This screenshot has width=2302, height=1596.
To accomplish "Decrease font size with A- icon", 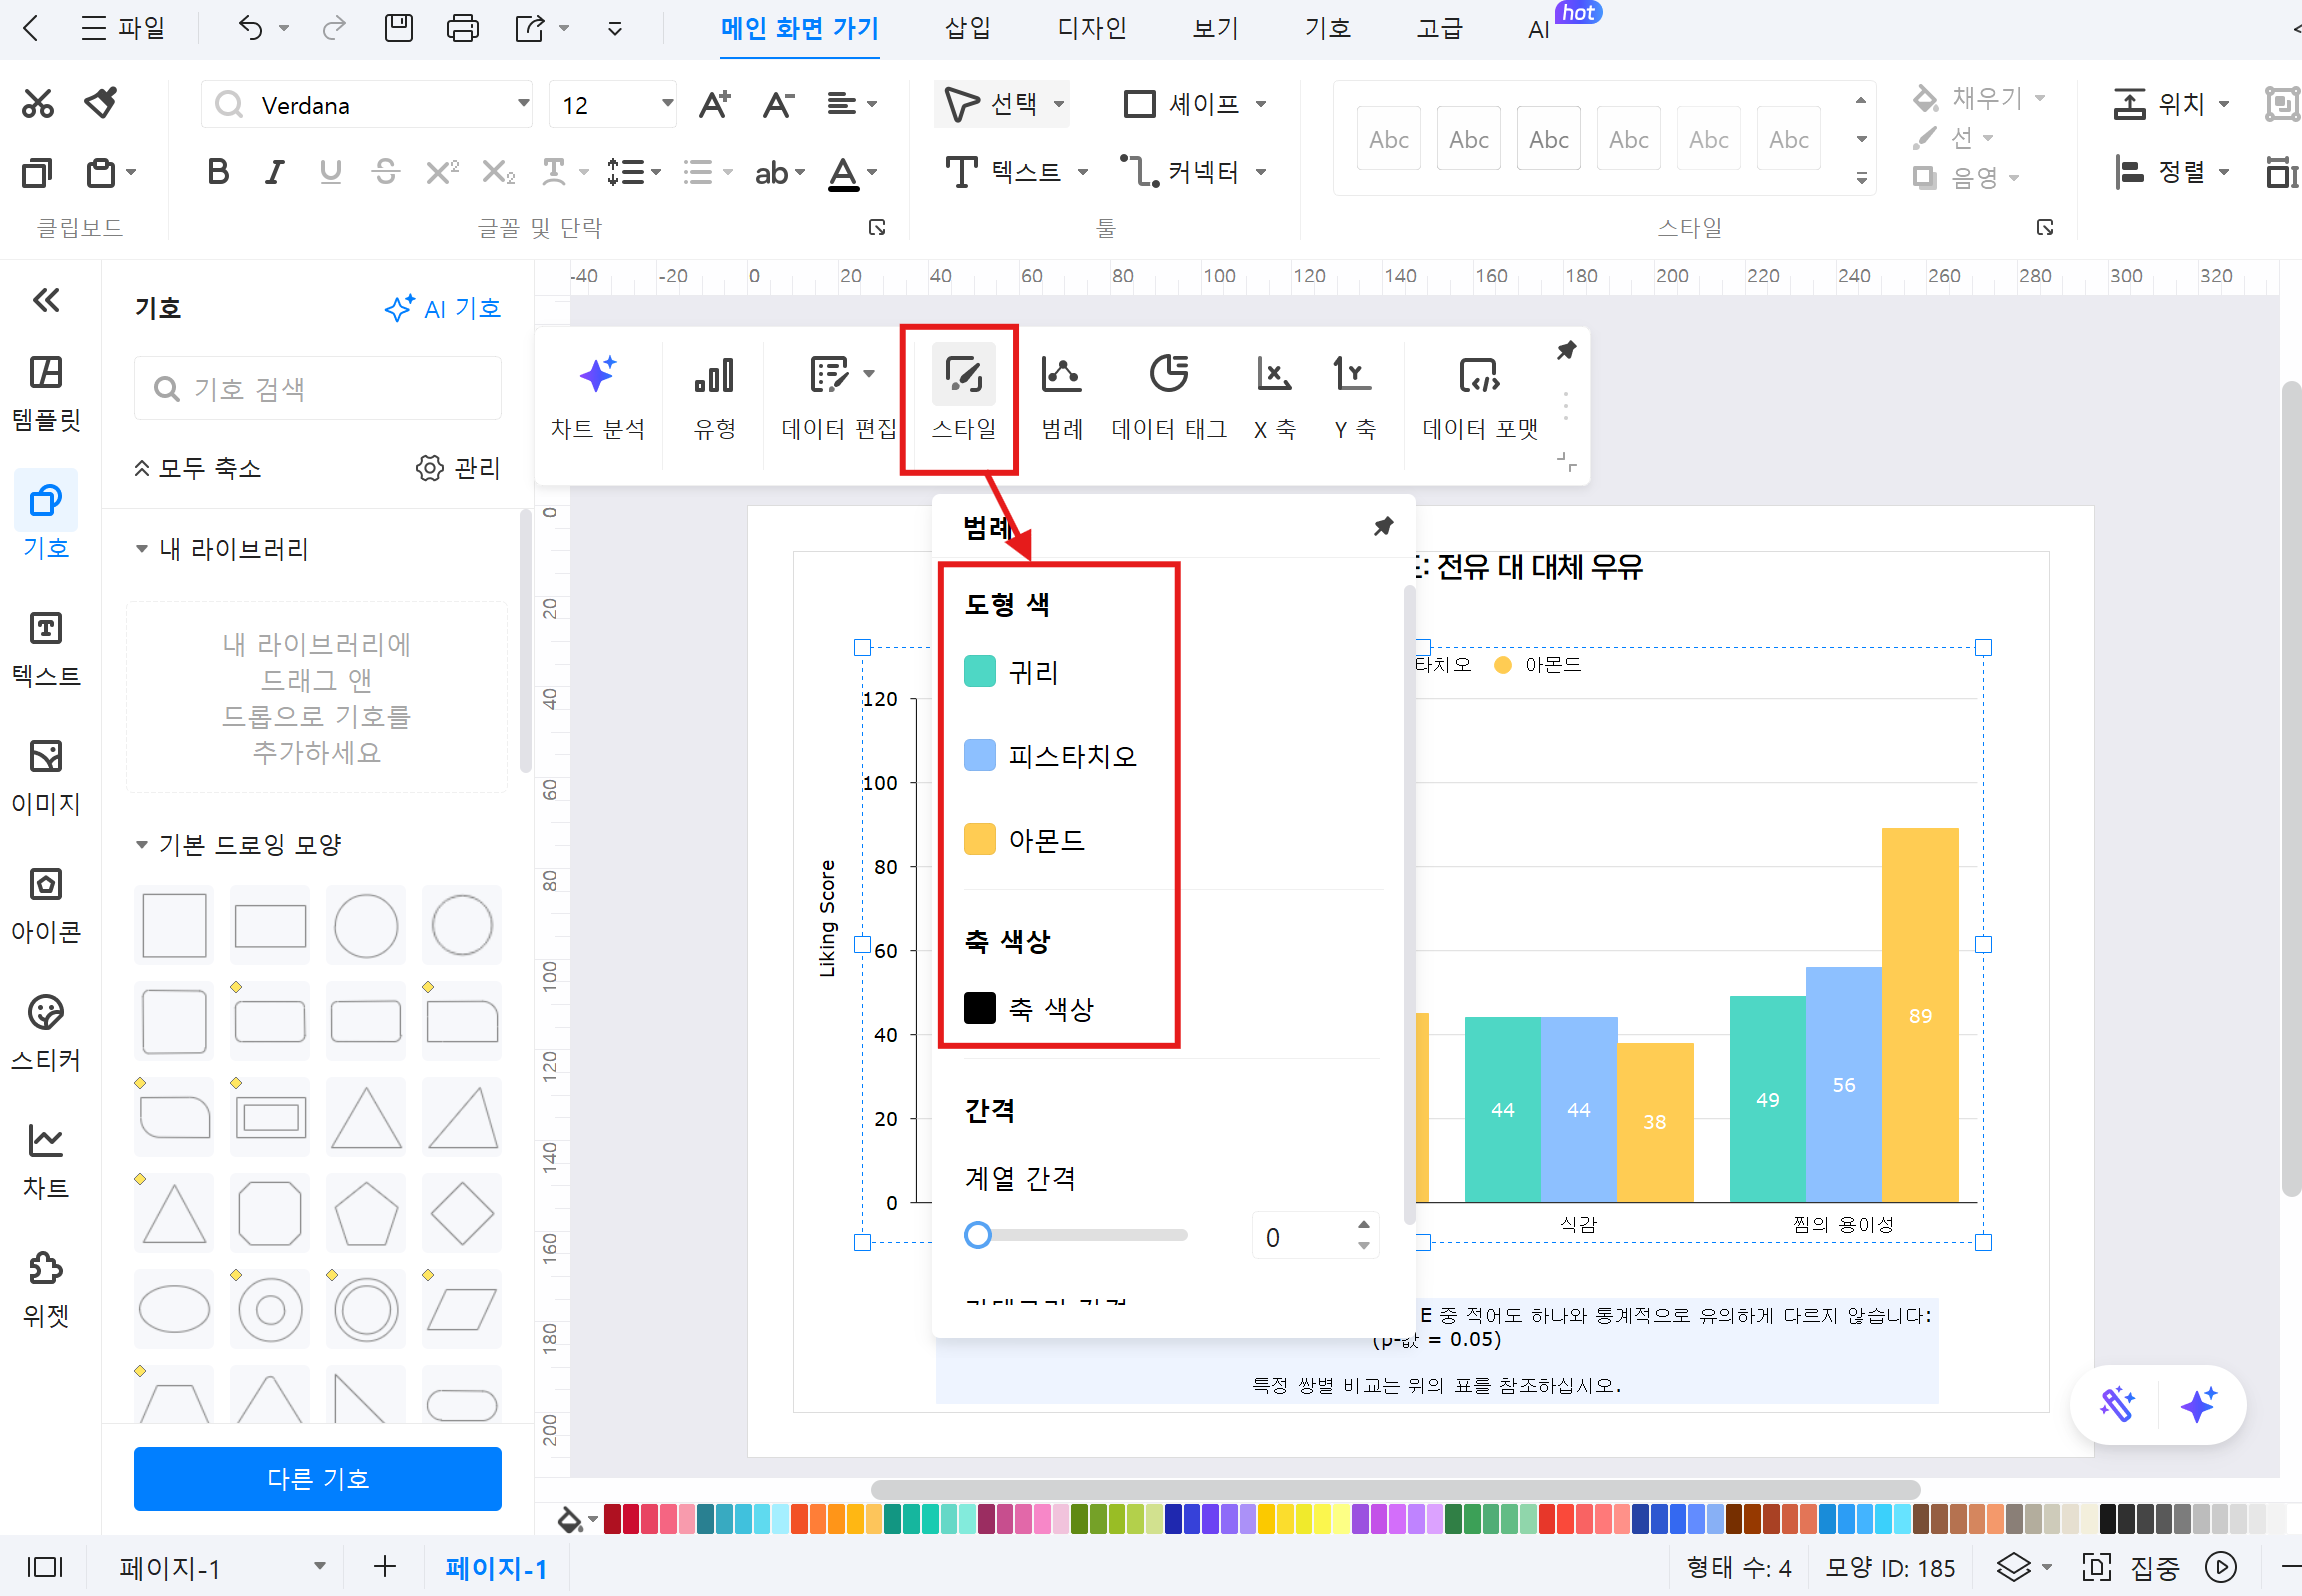I will [778, 104].
